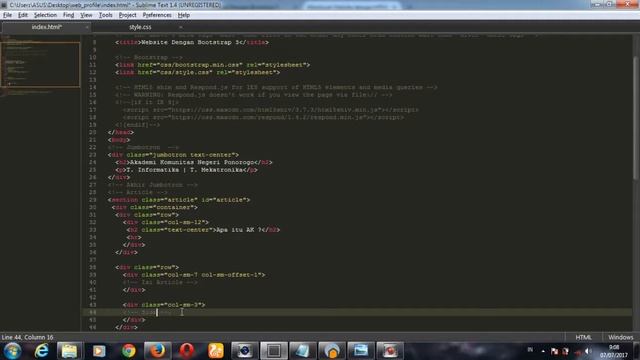
Task: Click the volume speaker tray icon
Action: tap(588, 351)
